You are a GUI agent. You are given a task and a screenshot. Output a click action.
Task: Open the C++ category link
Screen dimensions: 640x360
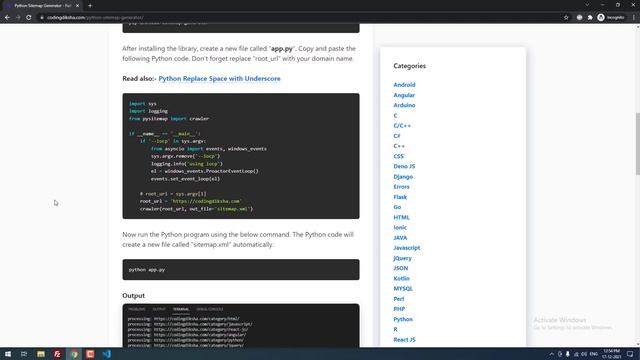pos(399,146)
